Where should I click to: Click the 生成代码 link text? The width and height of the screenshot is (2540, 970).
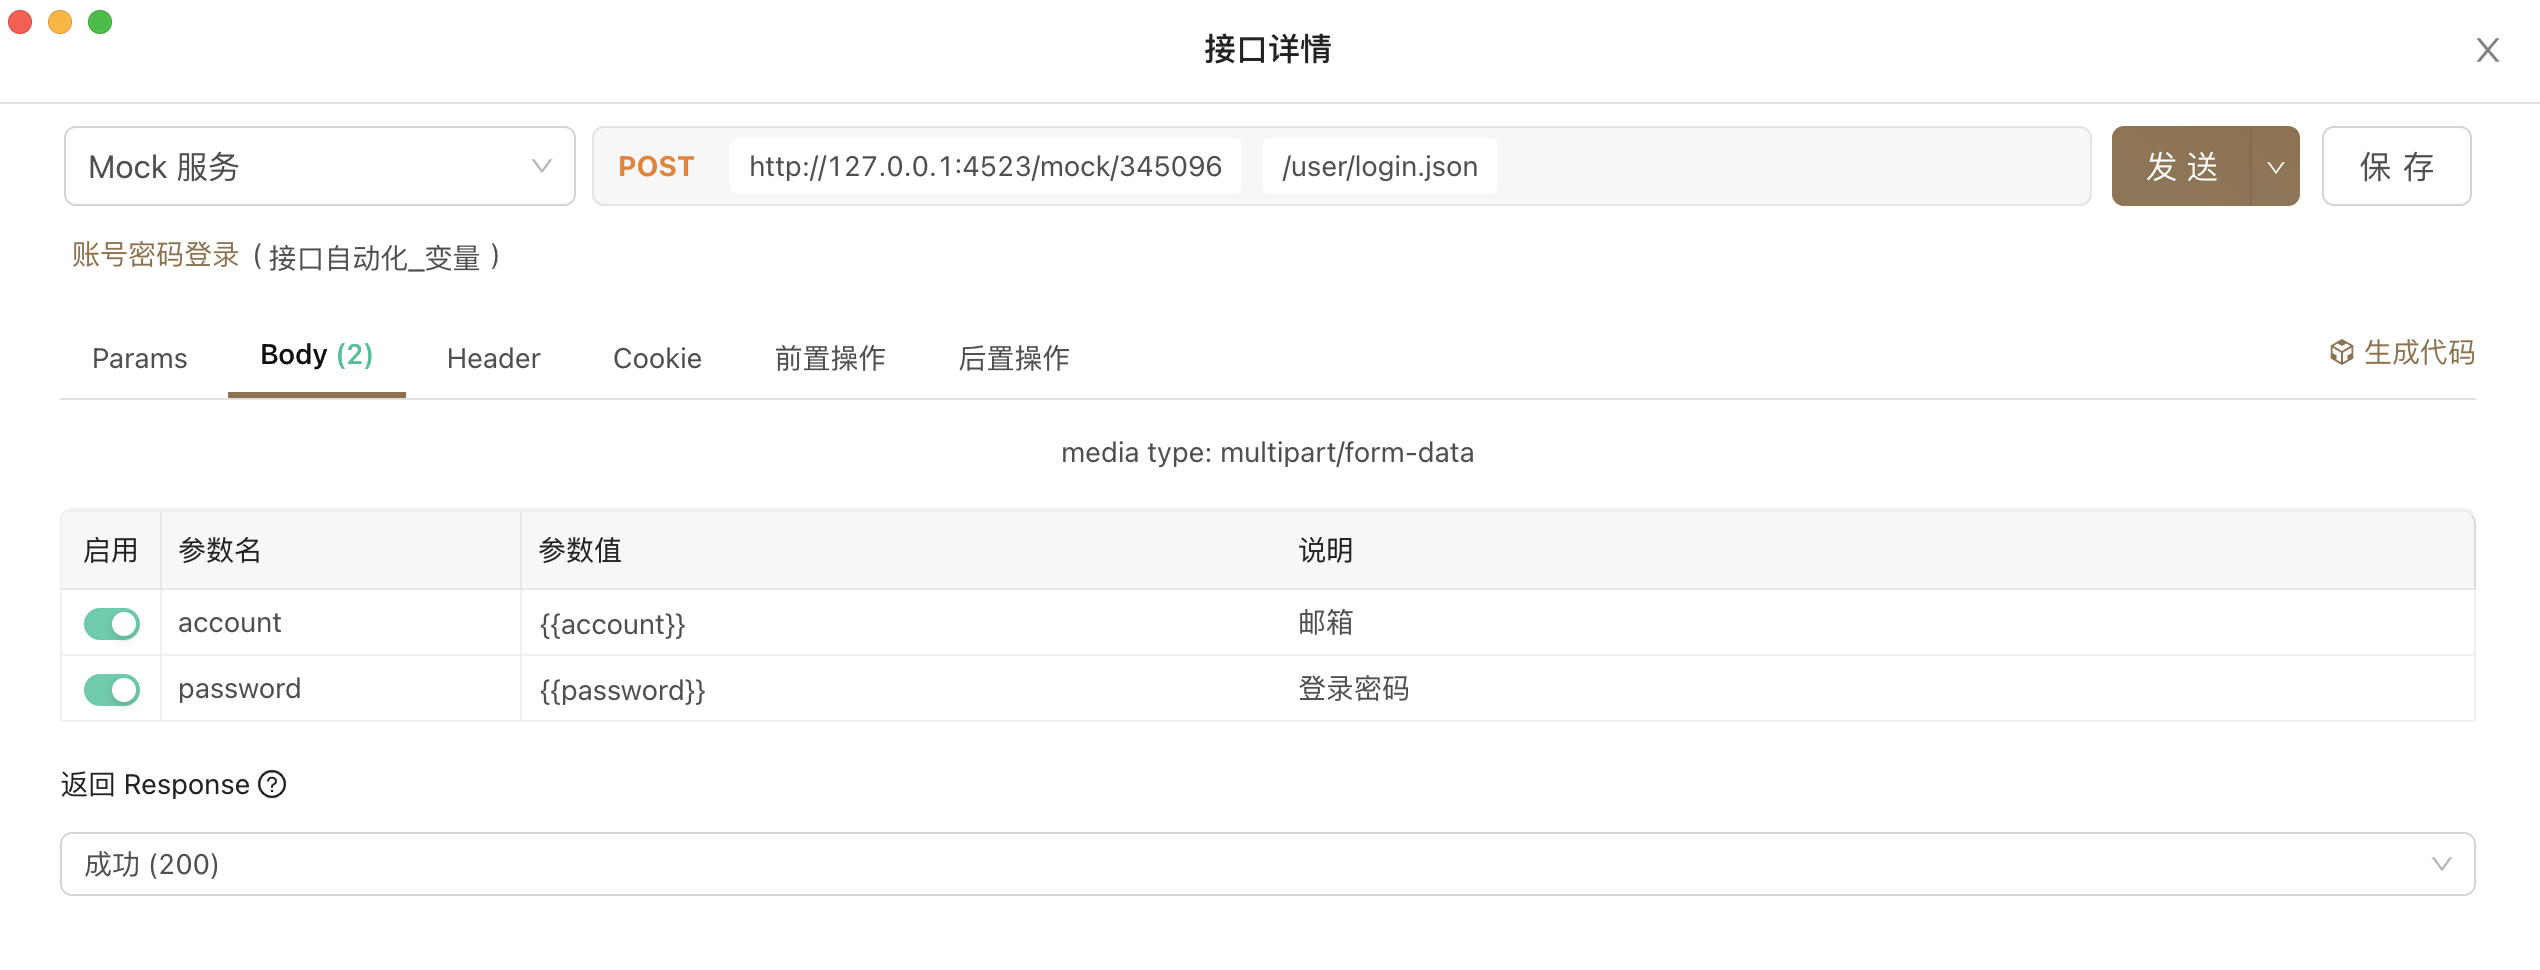[x=2420, y=352]
